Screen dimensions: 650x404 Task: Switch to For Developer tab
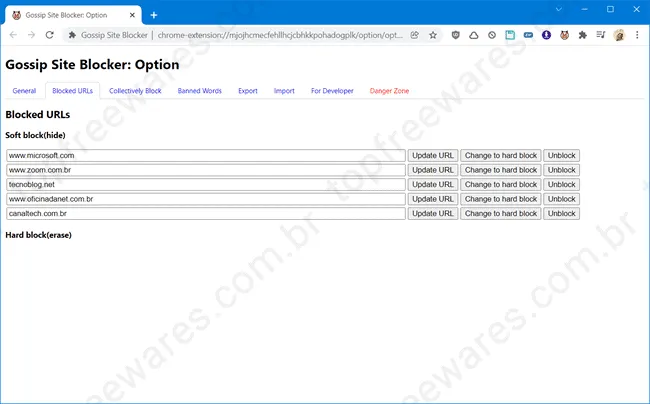point(332,91)
